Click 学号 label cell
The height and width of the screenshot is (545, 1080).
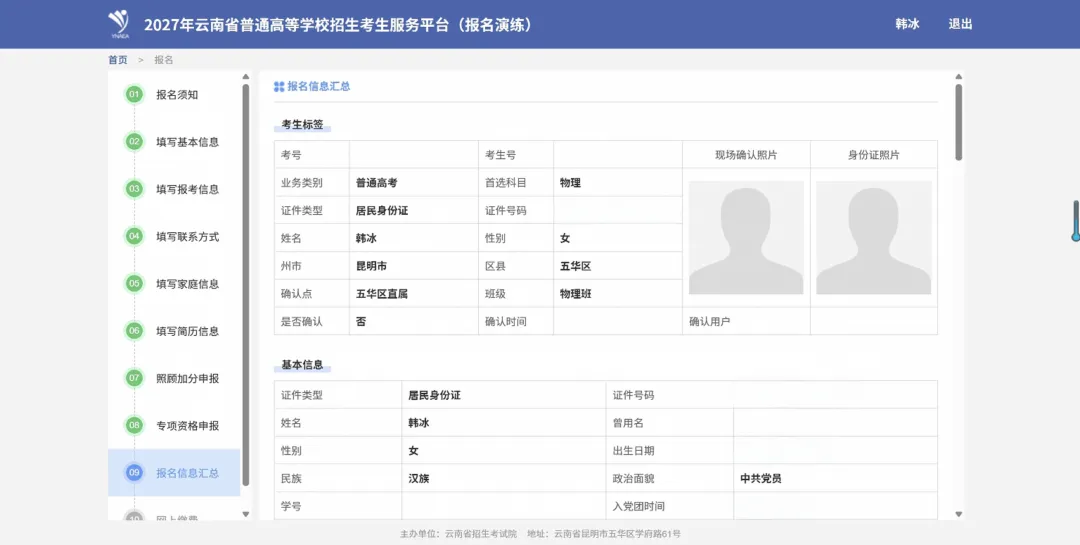(338, 506)
